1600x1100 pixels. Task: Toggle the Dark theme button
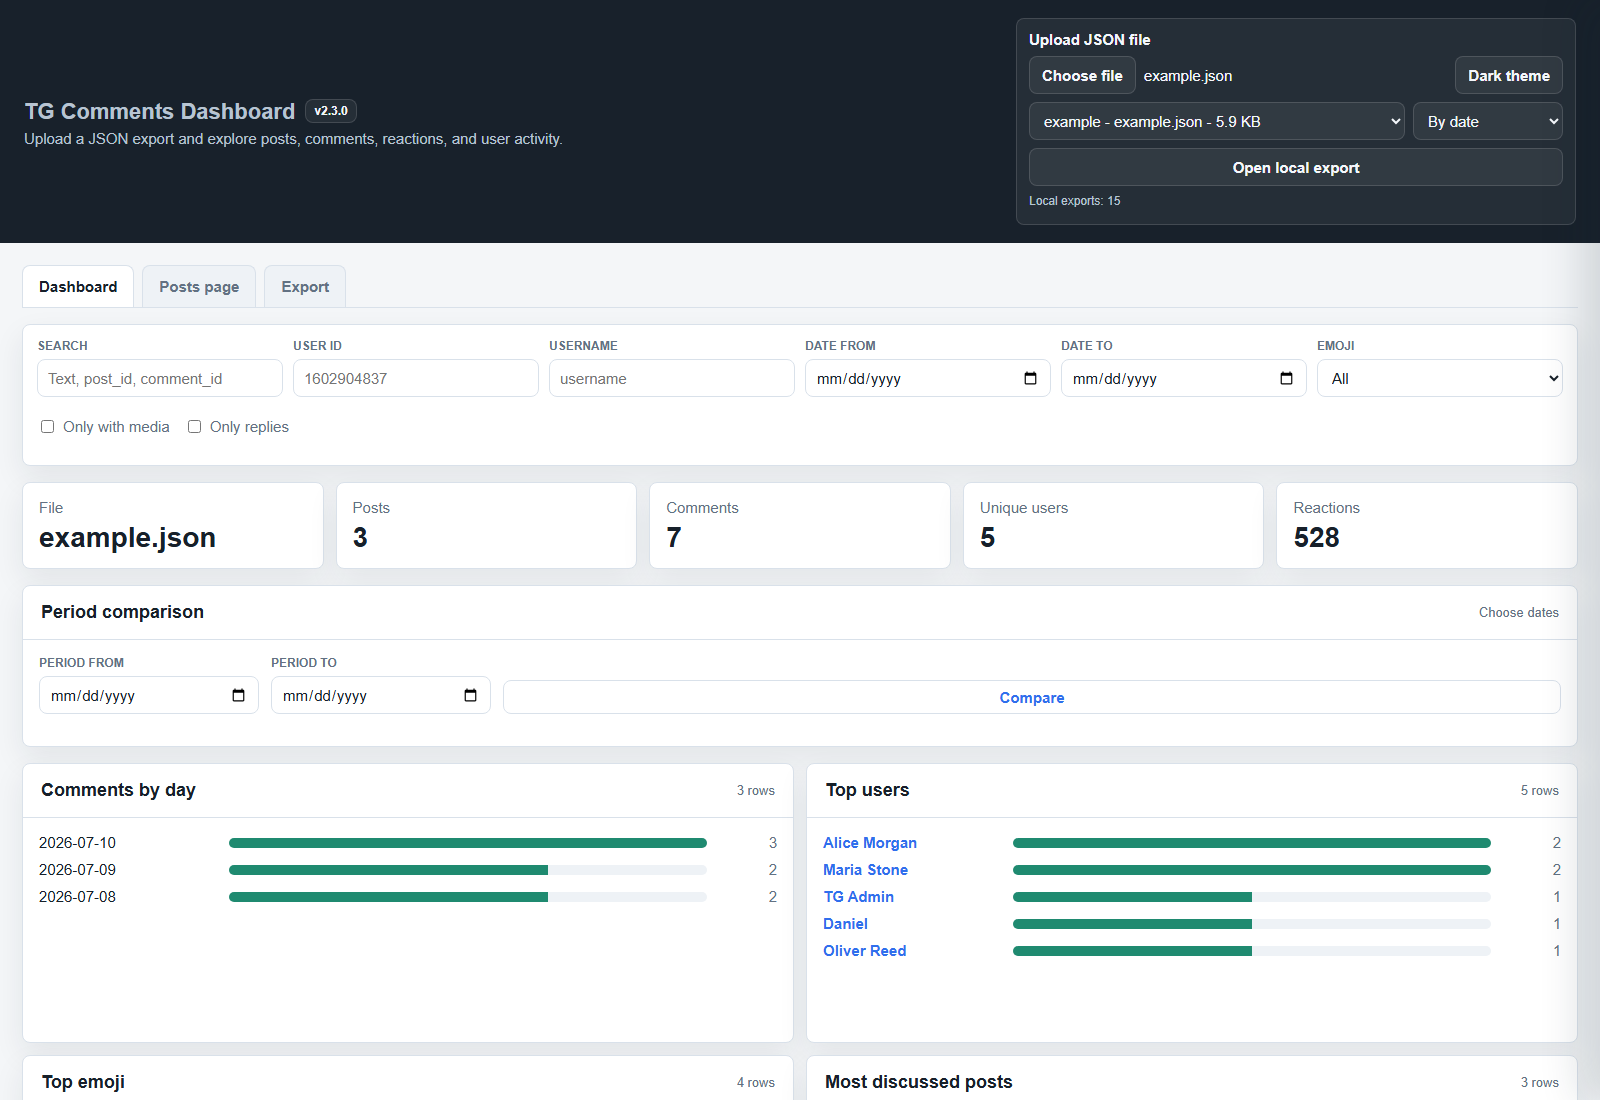point(1509,75)
